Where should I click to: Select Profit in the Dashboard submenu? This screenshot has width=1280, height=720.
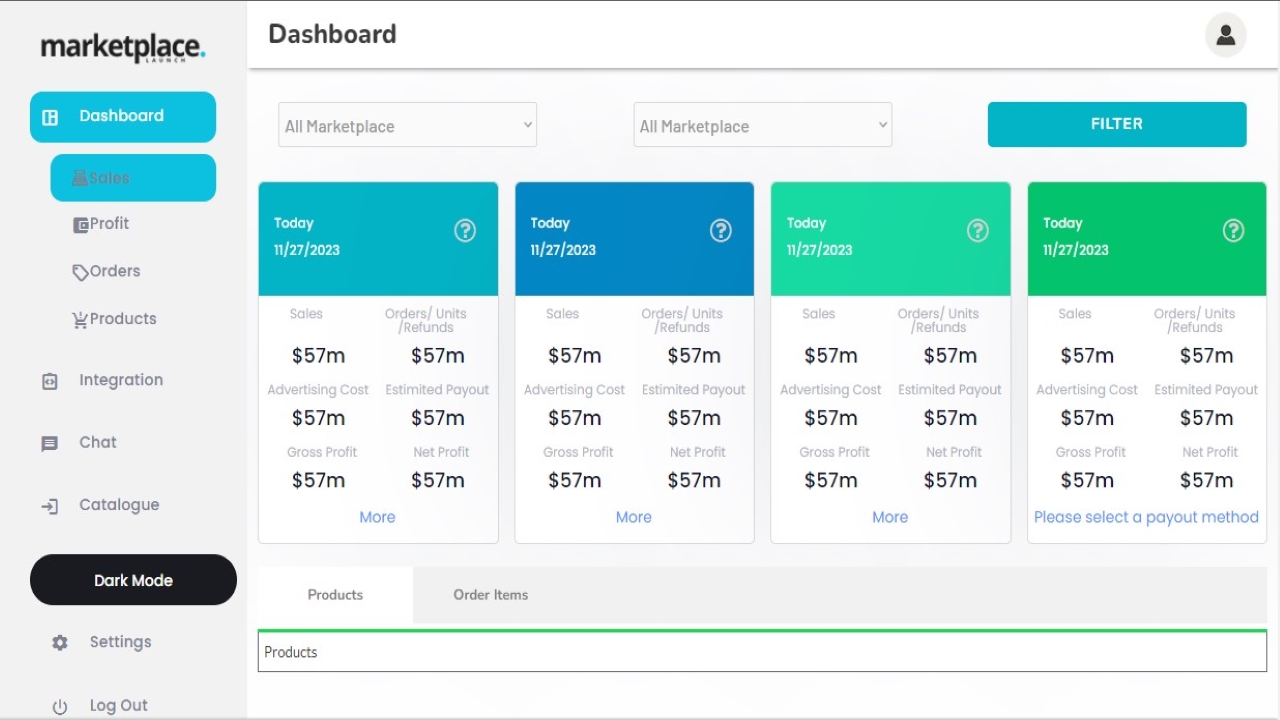tap(109, 224)
